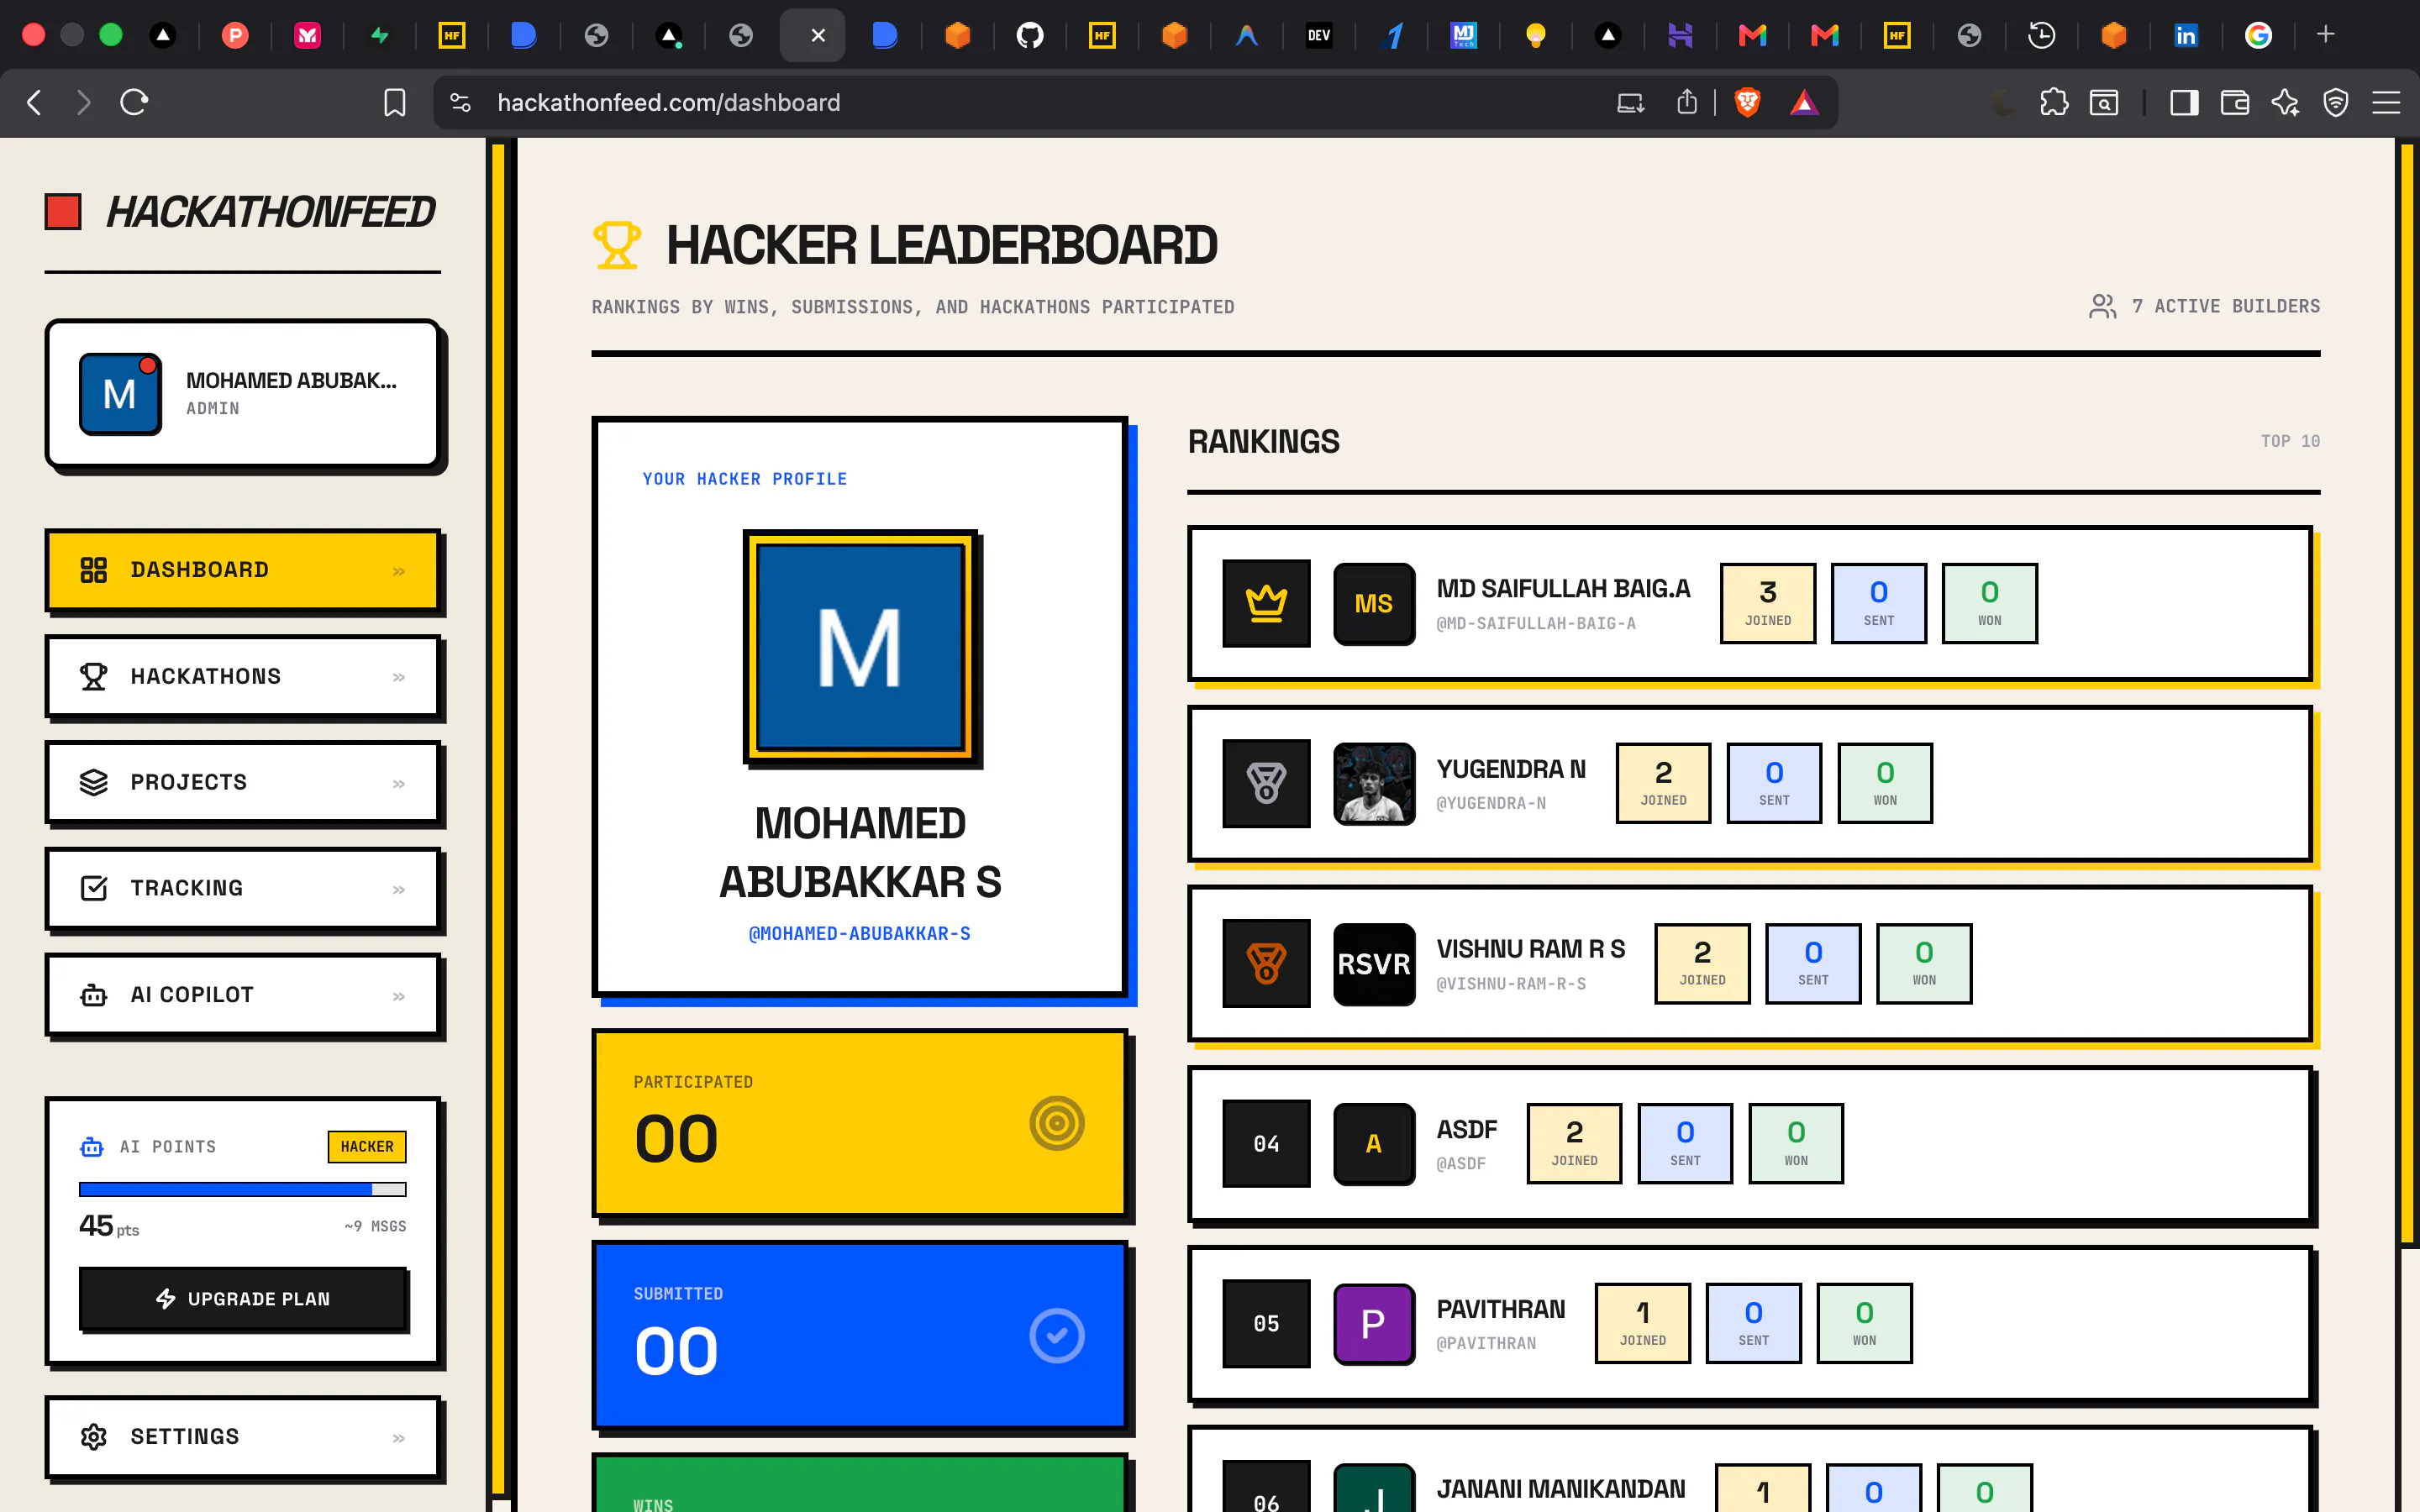Open MD Saifullah Baig.A ranking name
This screenshot has height=1512, width=2420.
[1563, 589]
